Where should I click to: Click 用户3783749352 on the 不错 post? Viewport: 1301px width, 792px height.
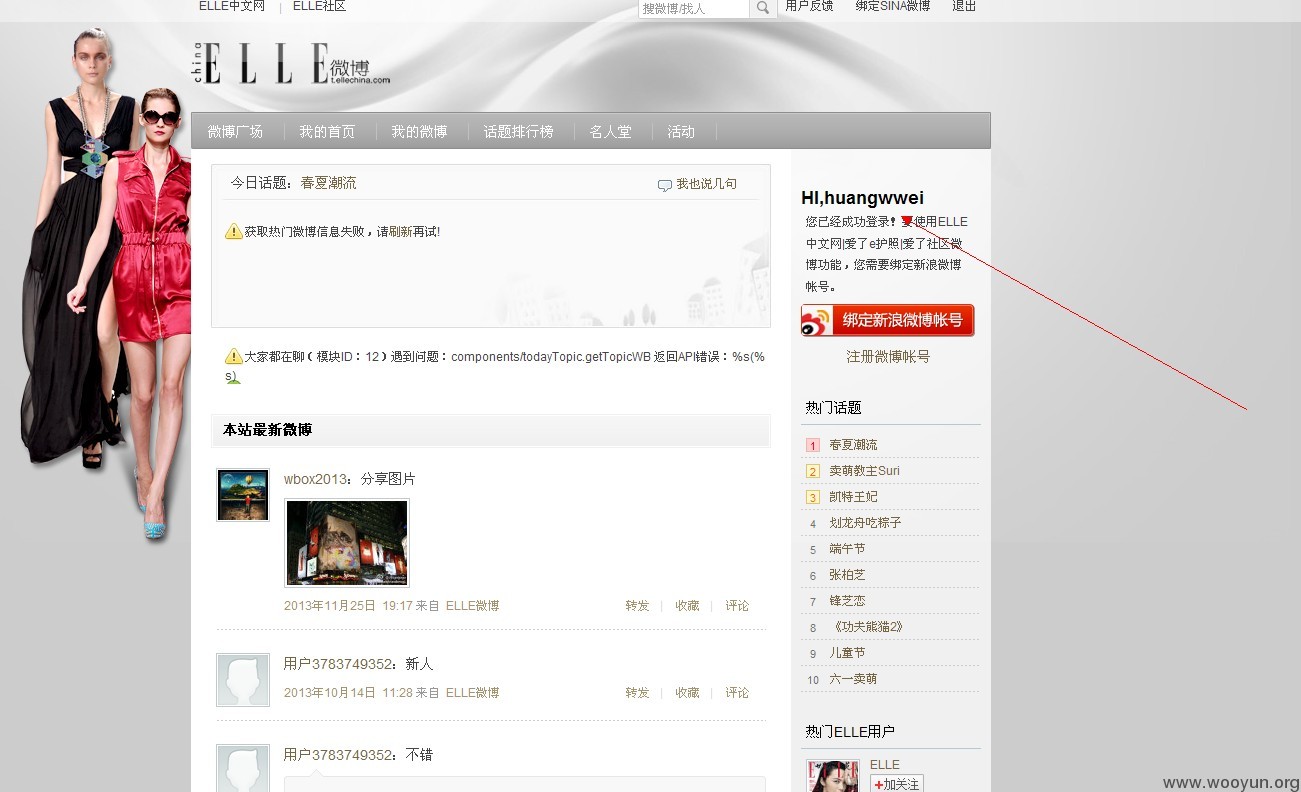338,755
